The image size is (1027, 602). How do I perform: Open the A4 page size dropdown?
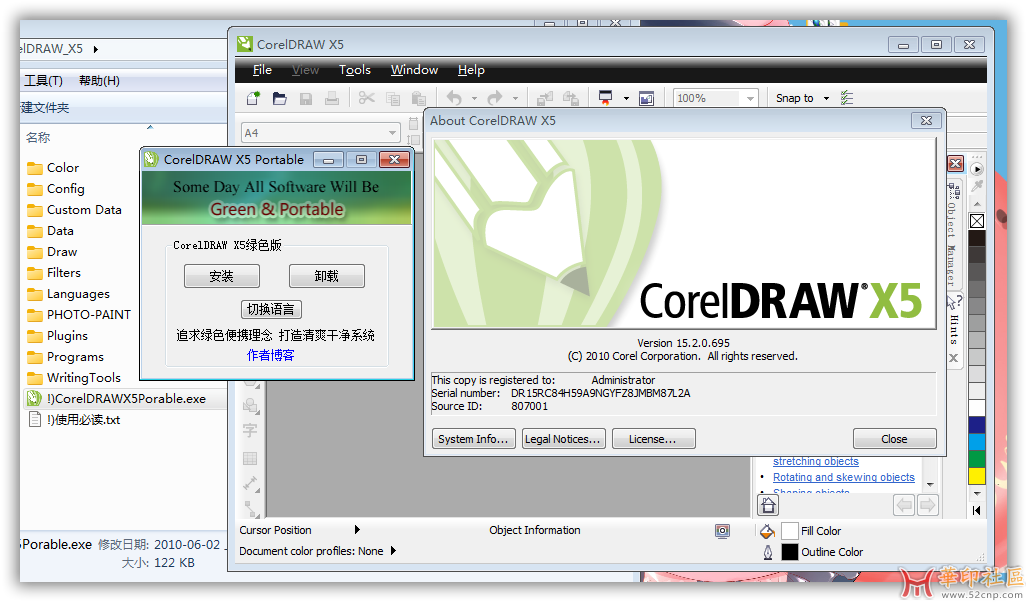point(392,133)
